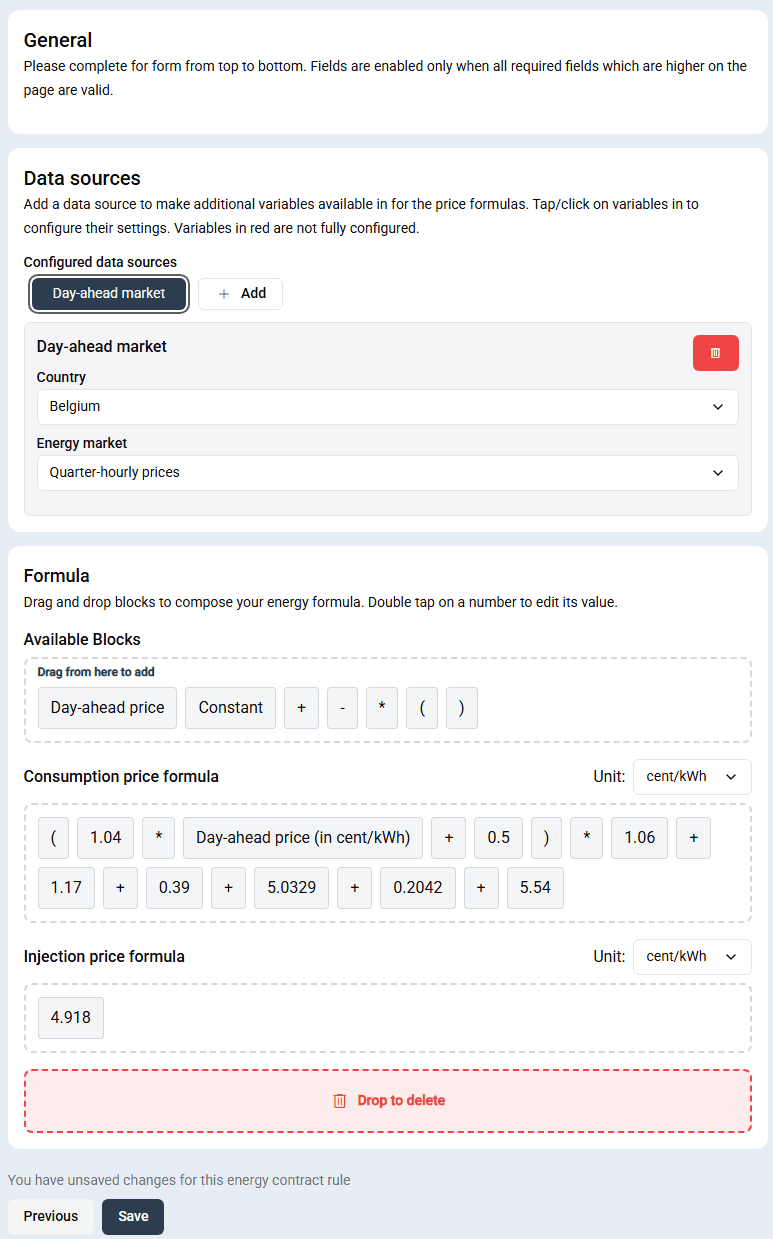The width and height of the screenshot is (773, 1239).
Task: Click the 0.5 consumption formula block
Action: 497,837
